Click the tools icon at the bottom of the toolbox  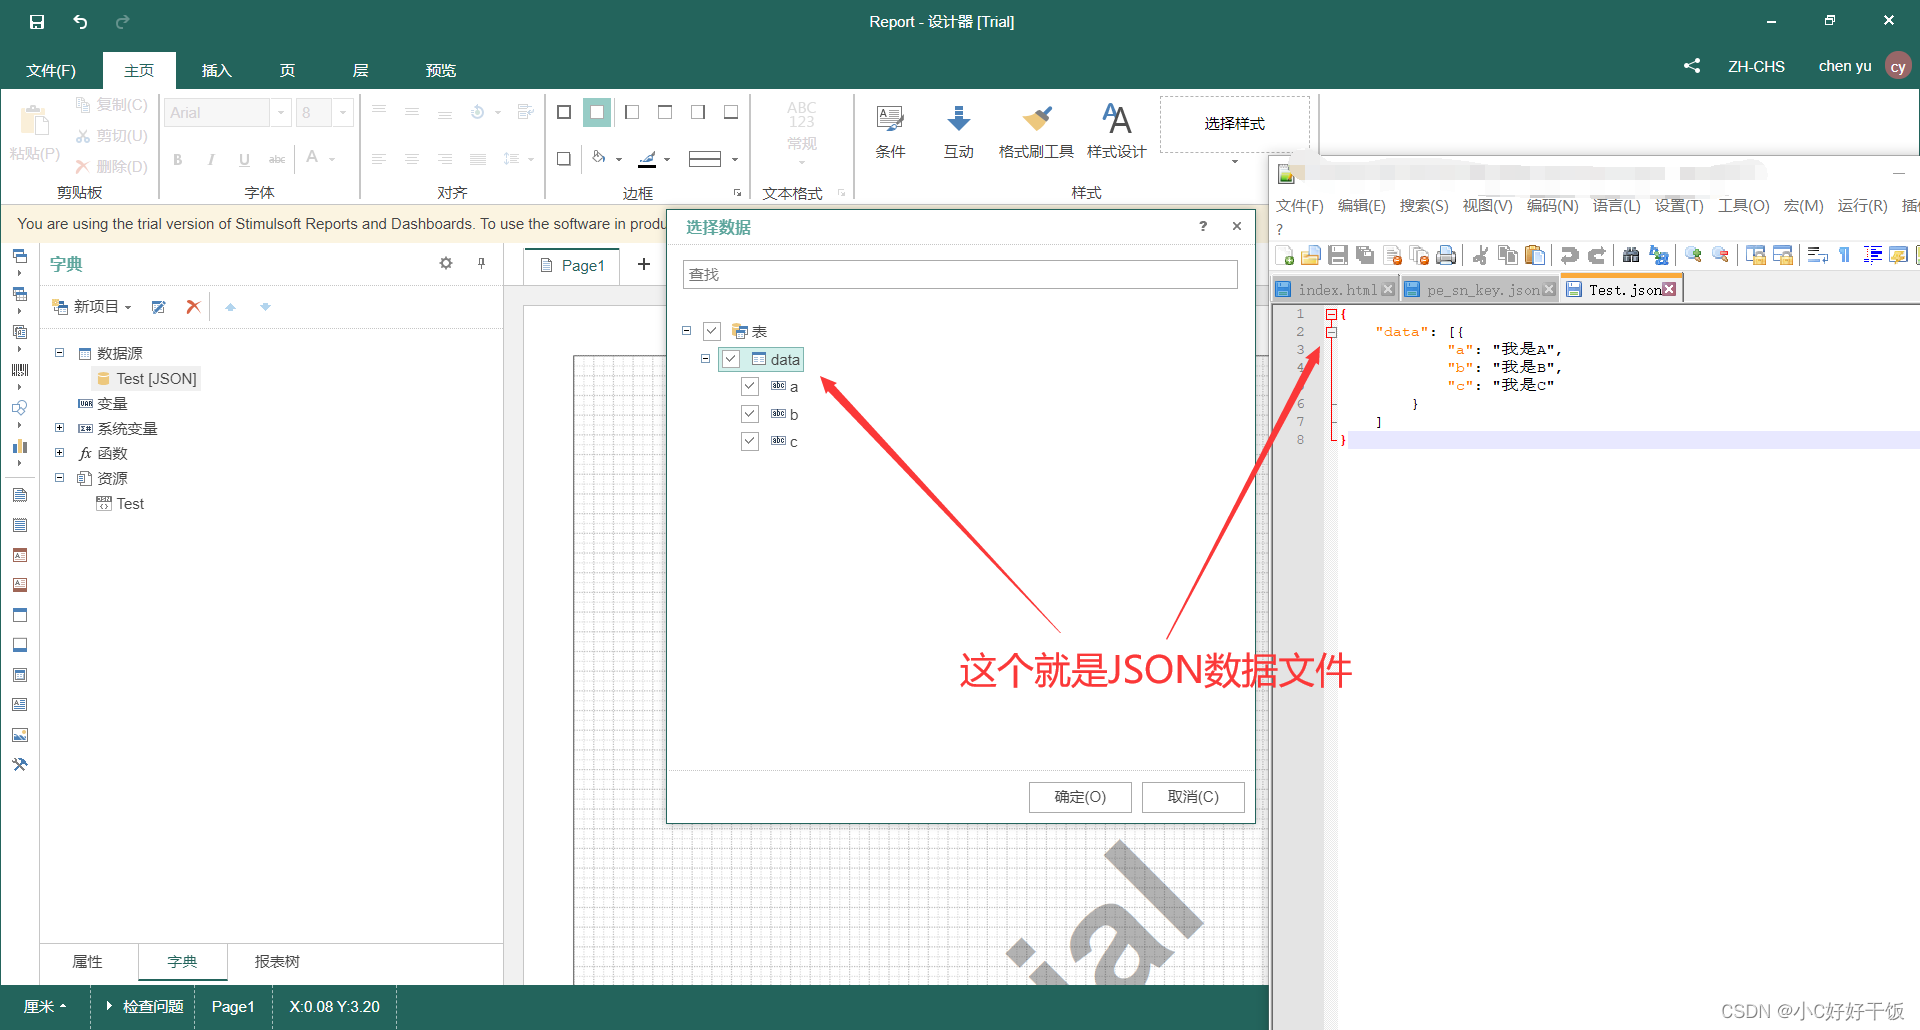tap(19, 765)
